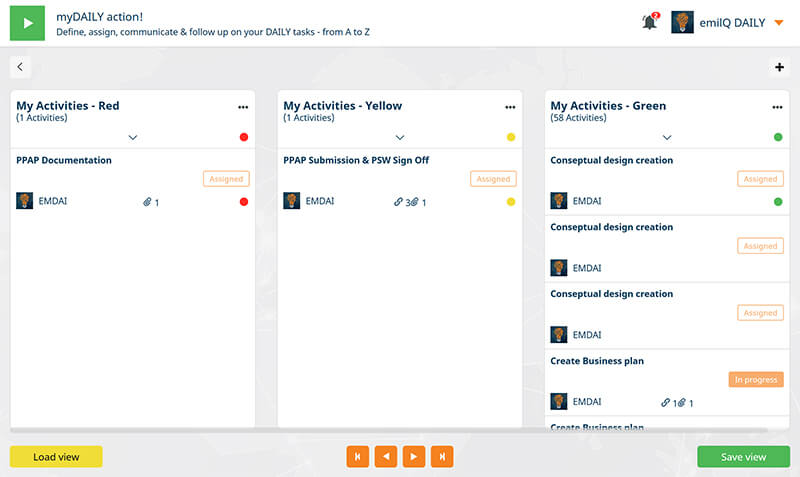800x477 pixels.
Task: Click EMDAI avatar on third Conseptual design card
Action: 559,335
